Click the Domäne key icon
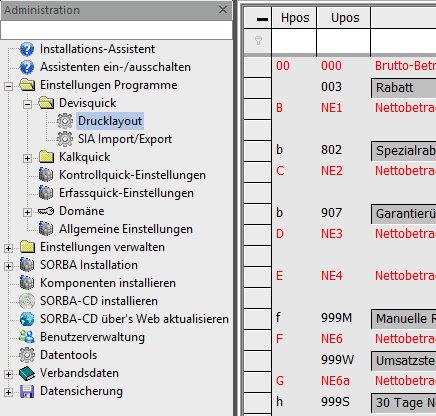The width and height of the screenshot is (436, 416). (46, 211)
